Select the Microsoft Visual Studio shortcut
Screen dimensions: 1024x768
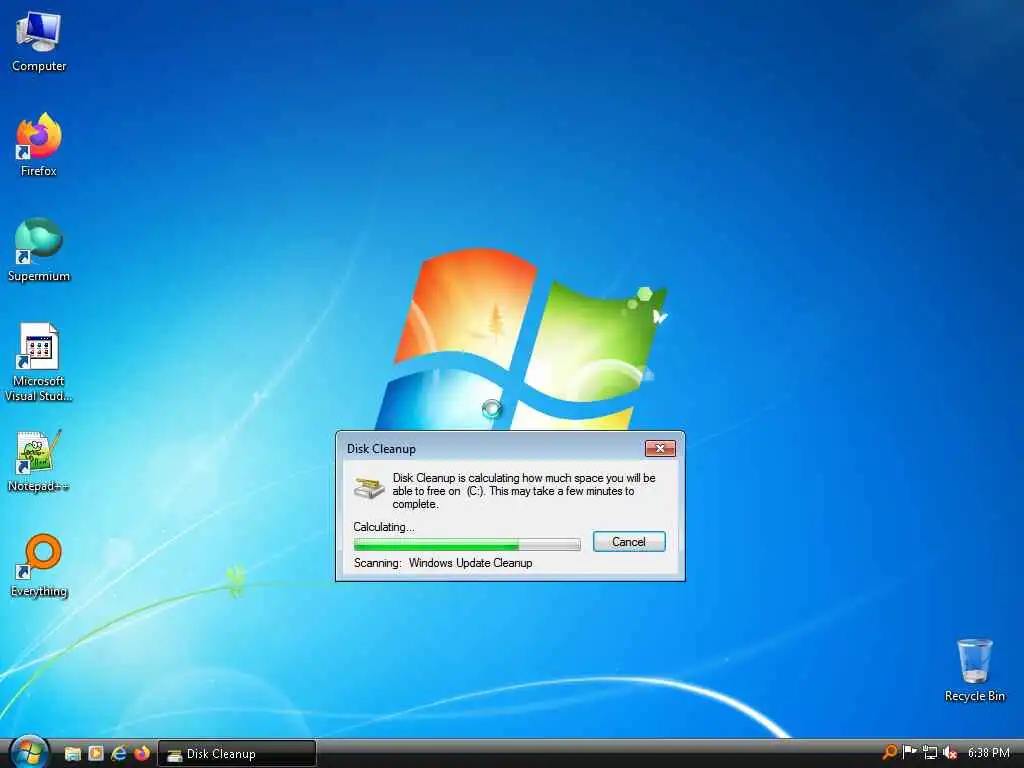click(x=39, y=362)
